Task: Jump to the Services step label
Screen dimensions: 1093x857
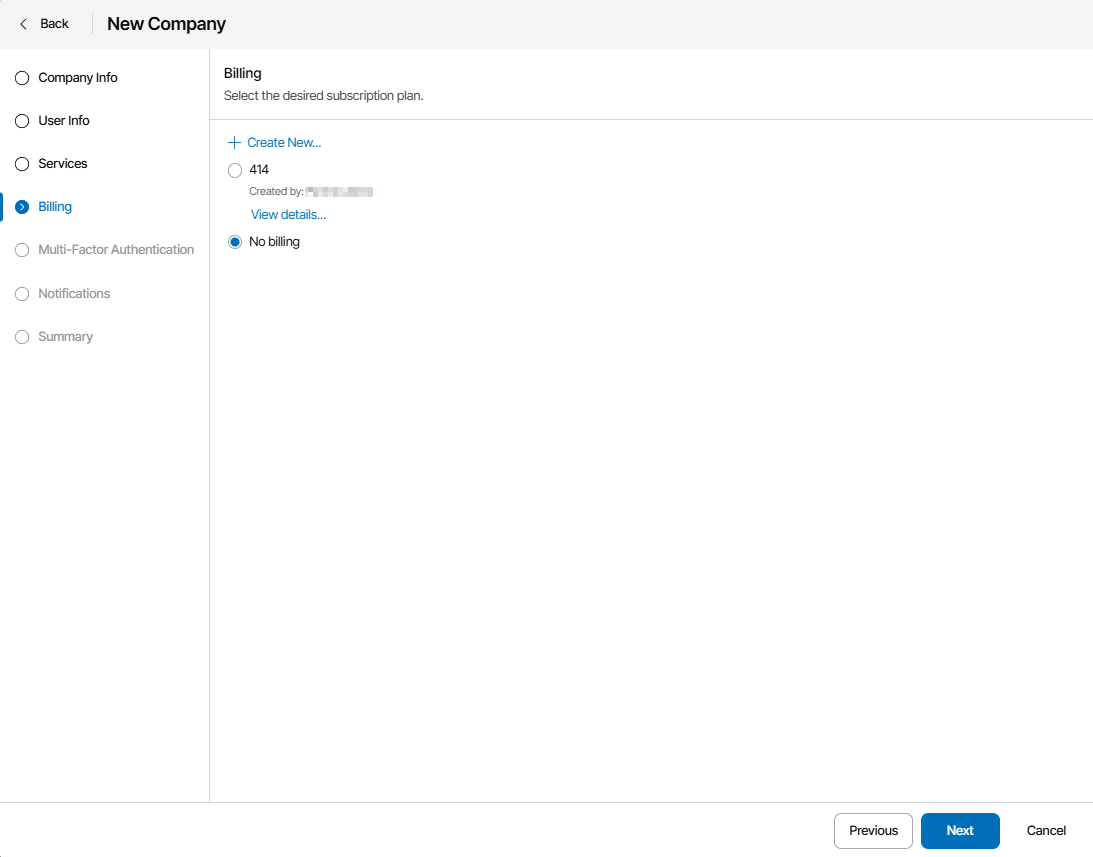Action: pos(63,164)
